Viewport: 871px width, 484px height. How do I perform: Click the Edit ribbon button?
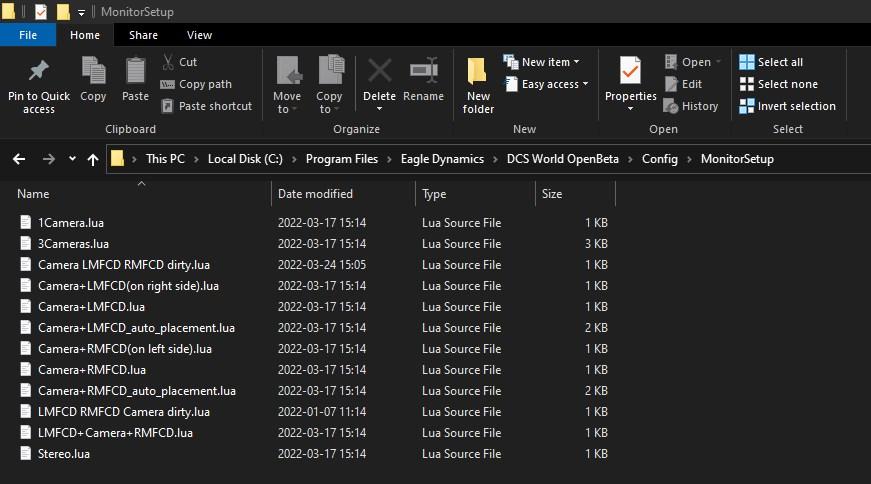(684, 84)
